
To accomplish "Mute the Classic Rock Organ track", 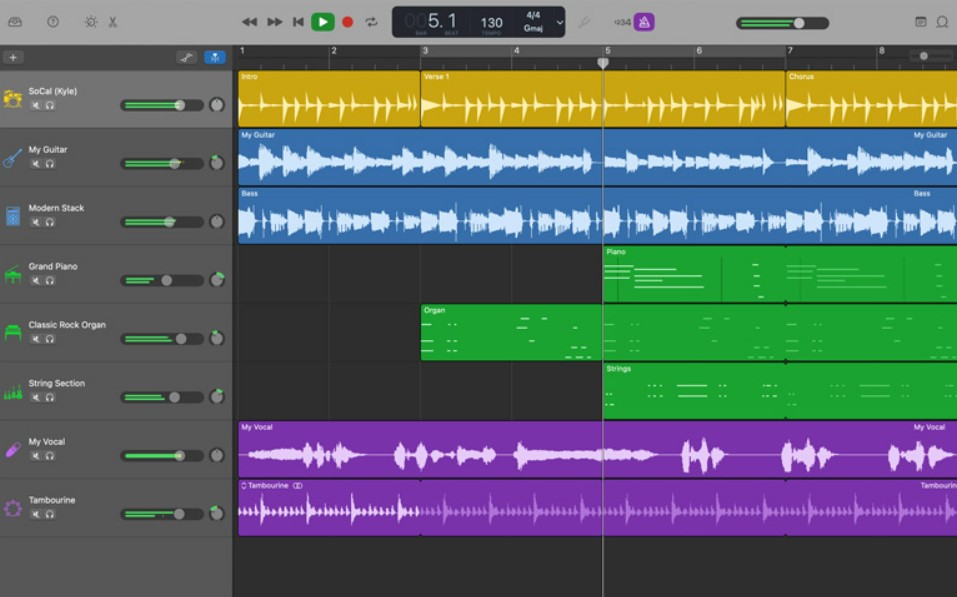I will (36, 339).
